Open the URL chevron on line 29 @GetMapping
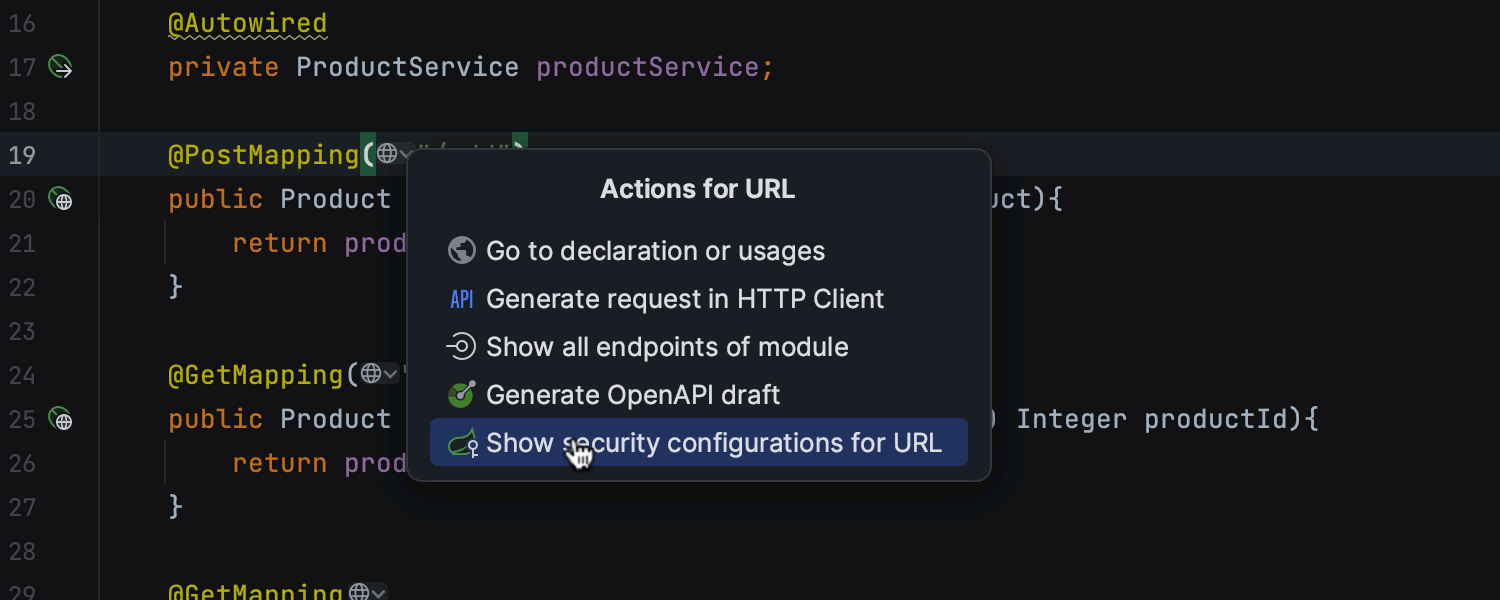 (380, 593)
